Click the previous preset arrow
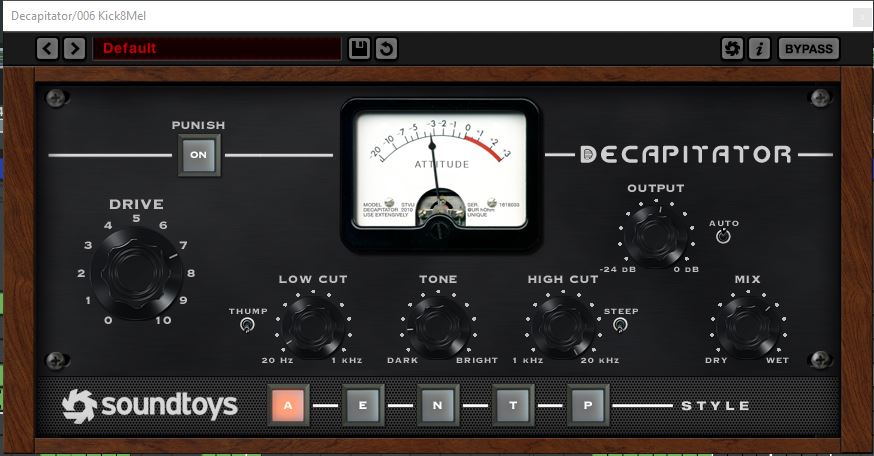The width and height of the screenshot is (874, 456). [x=47, y=48]
